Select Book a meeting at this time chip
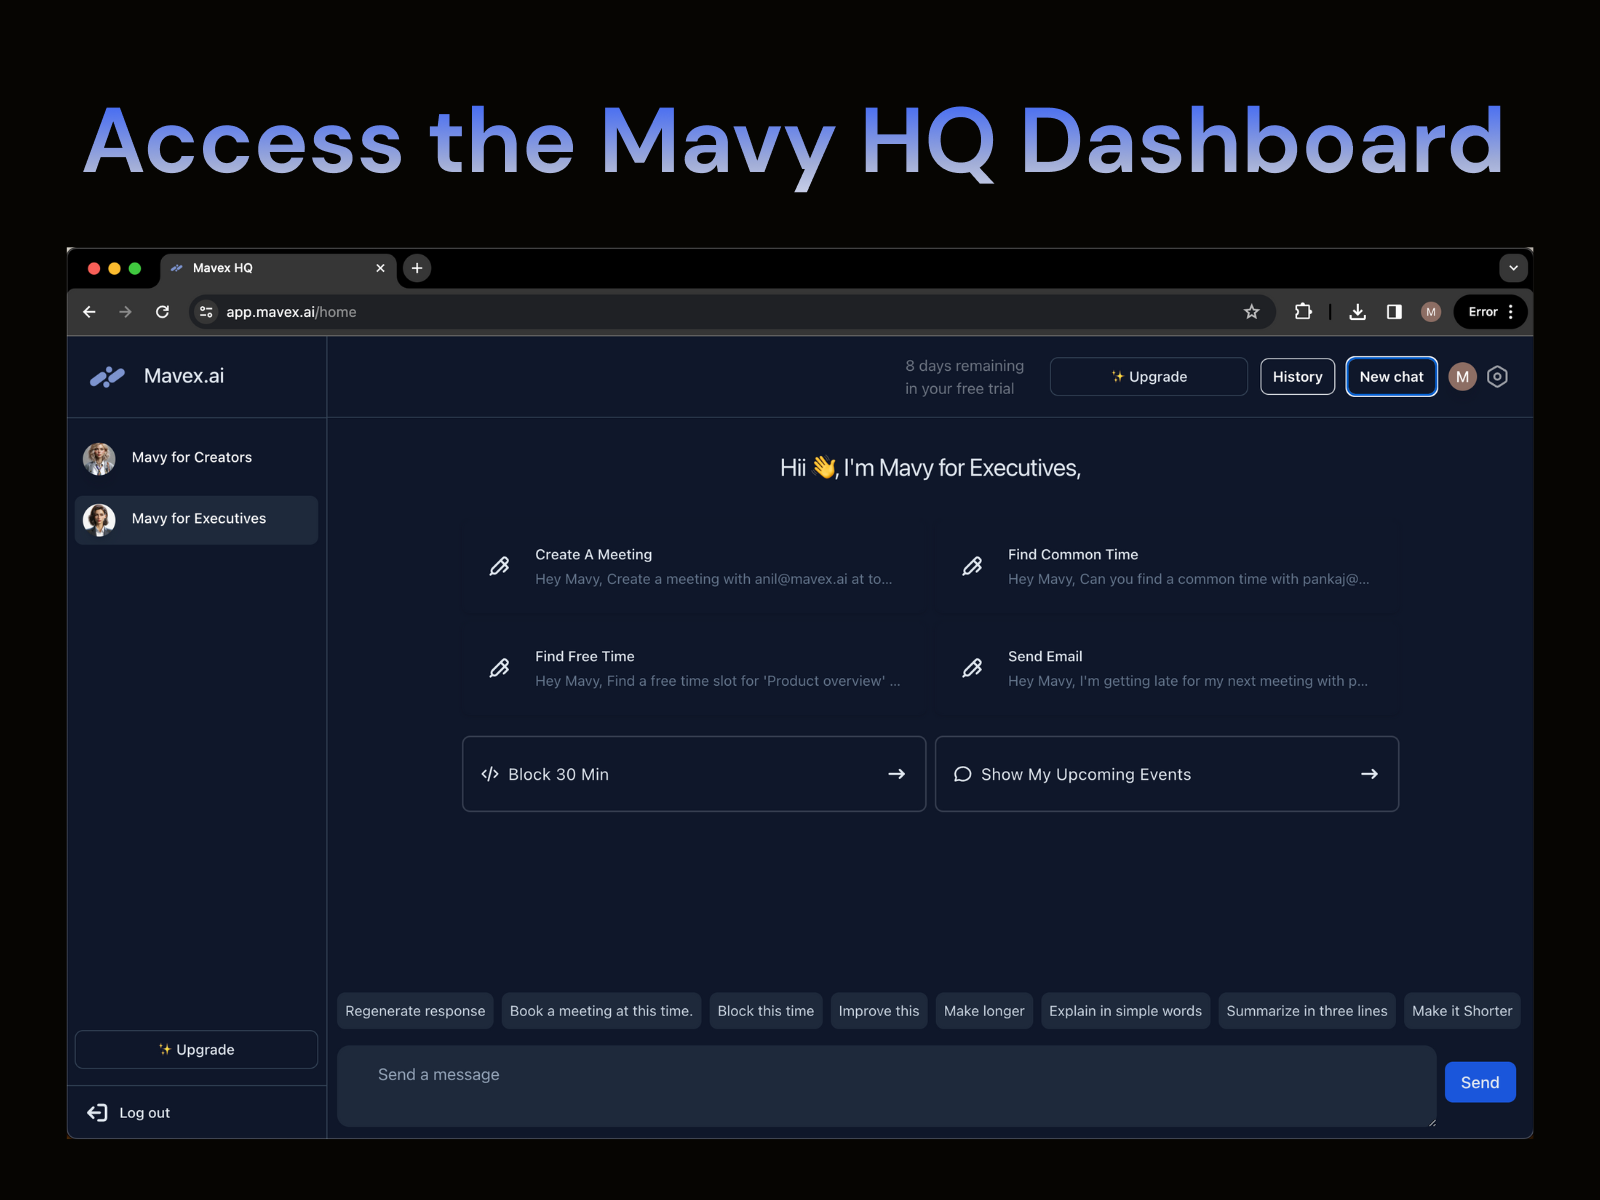Screen dimensions: 1600x1200 point(601,1011)
